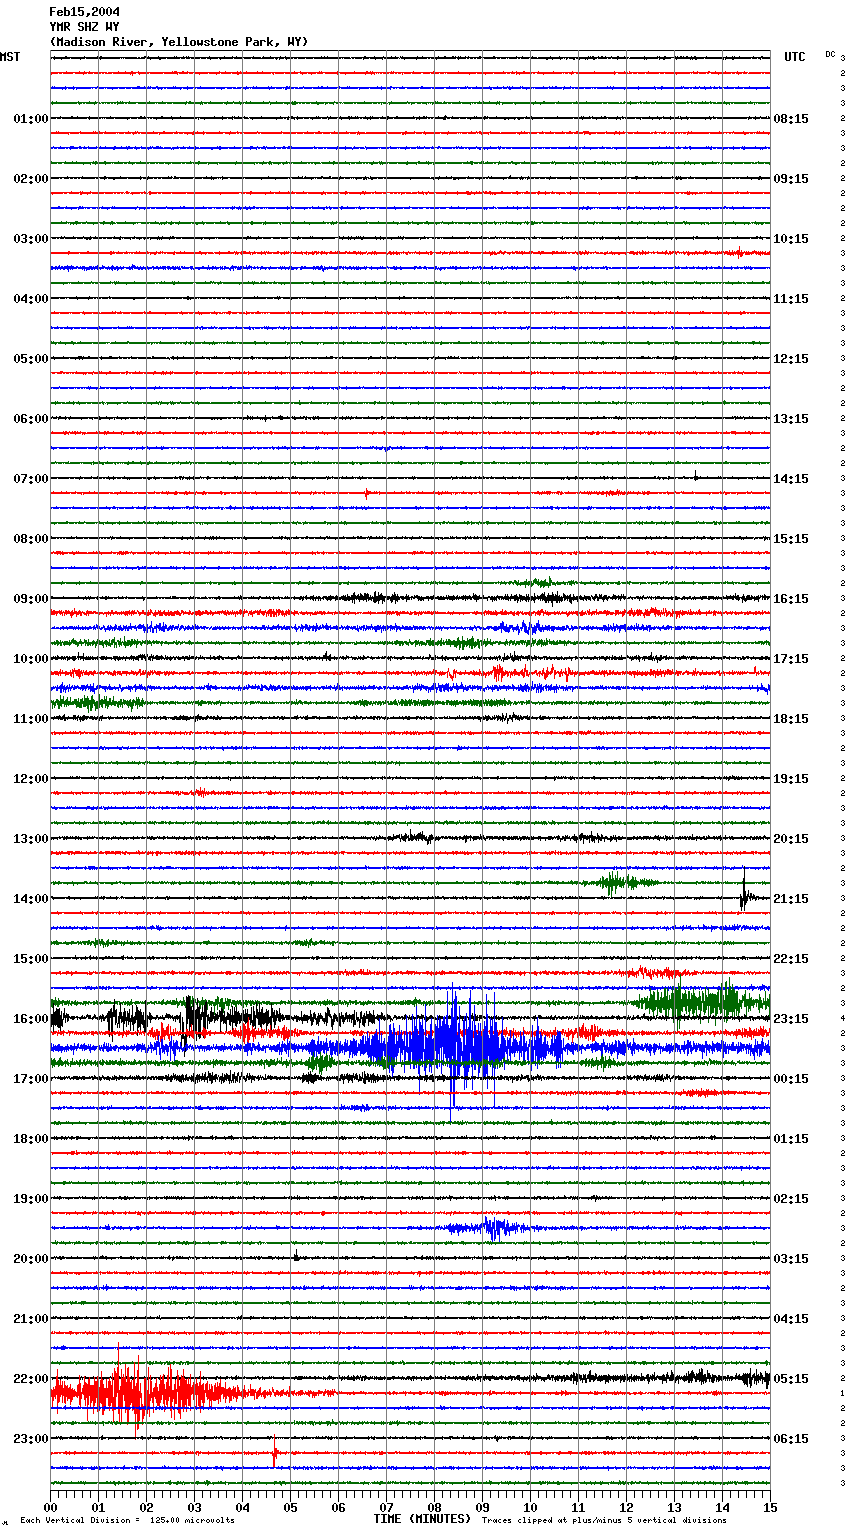Select the 07:00 MST time label
Image resolution: width=850 pixels, height=1534 pixels.
click(31, 479)
